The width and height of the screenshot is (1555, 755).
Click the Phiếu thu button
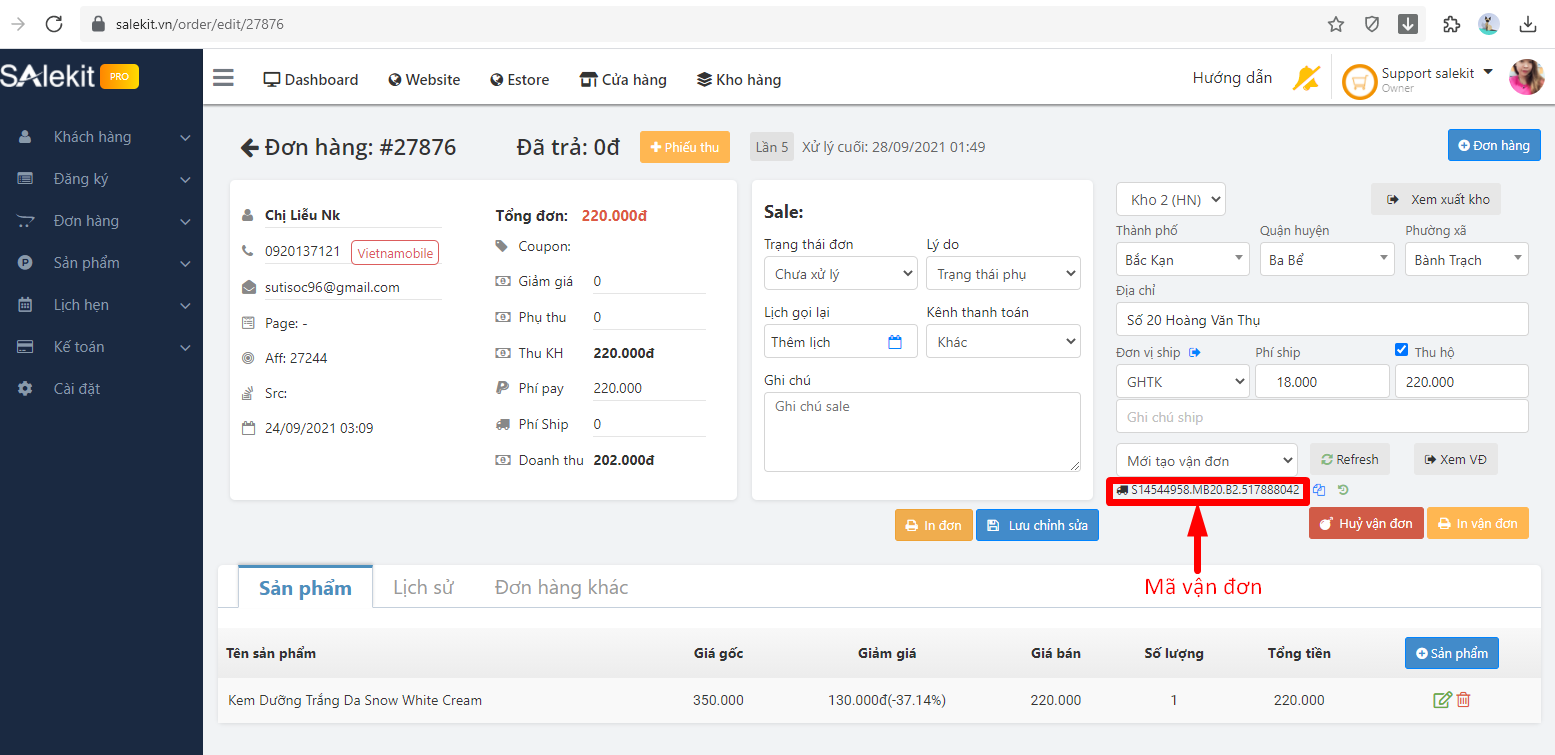685,147
